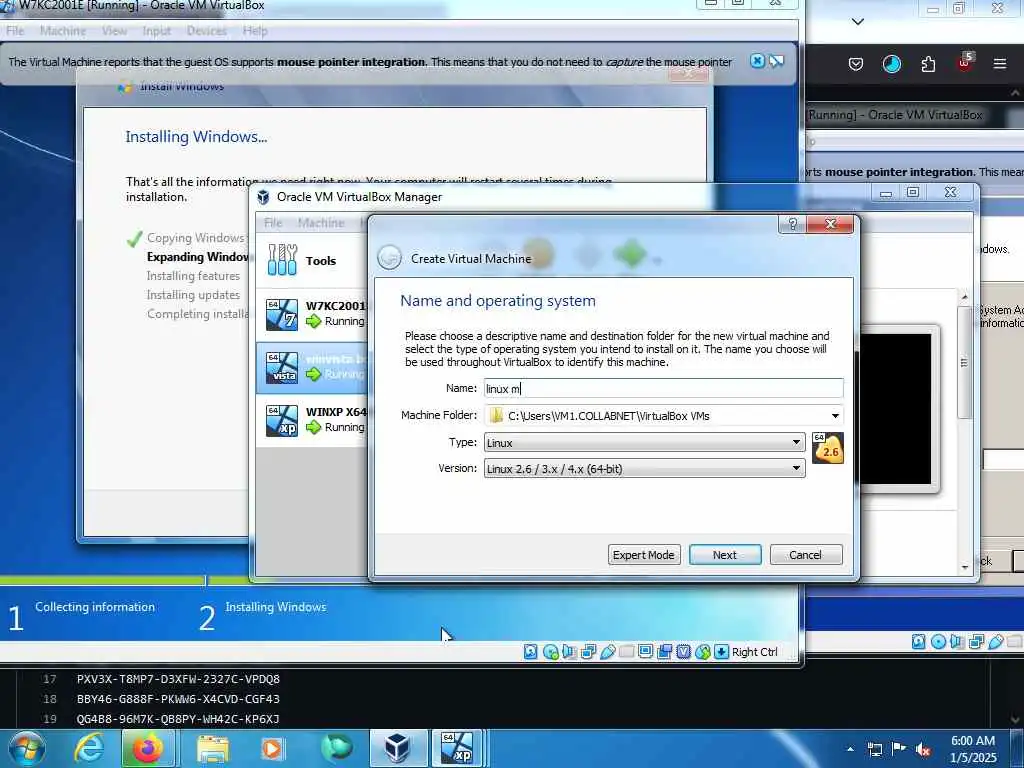Dismiss the mouse integration notification
Image resolution: width=1024 pixels, height=768 pixels.
758,61
